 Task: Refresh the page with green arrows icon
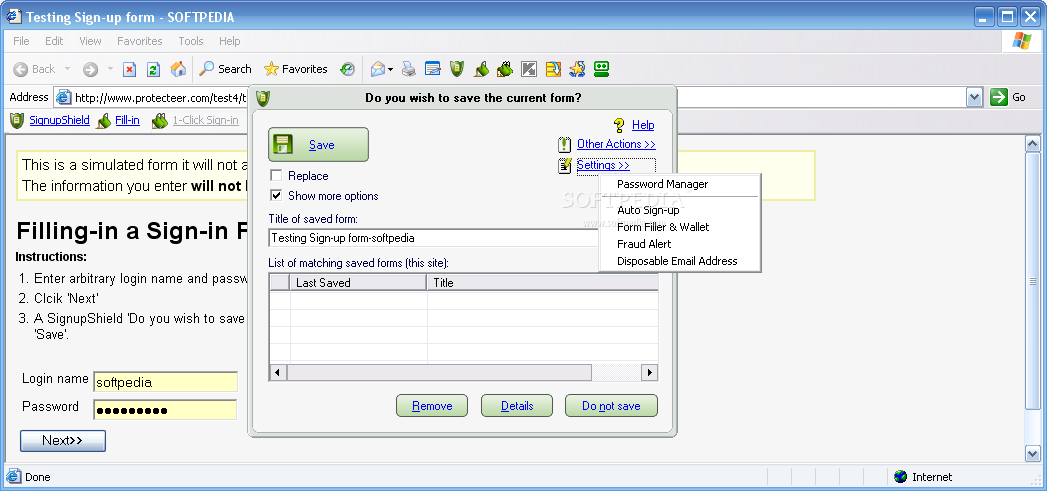click(154, 69)
